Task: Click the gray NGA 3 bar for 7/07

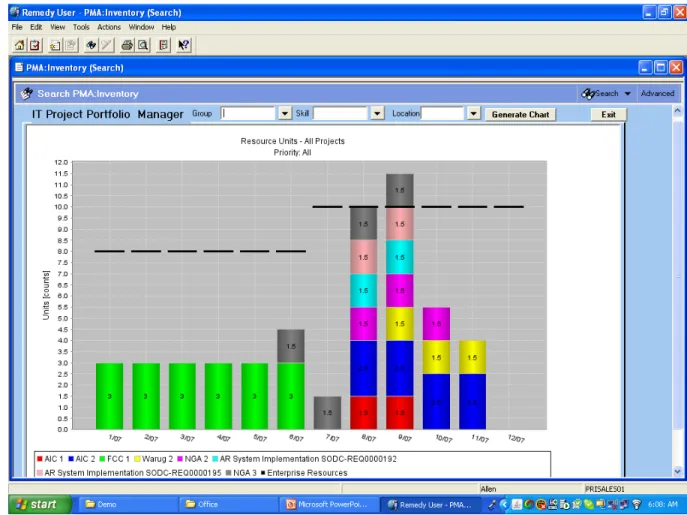Action: coord(327,413)
